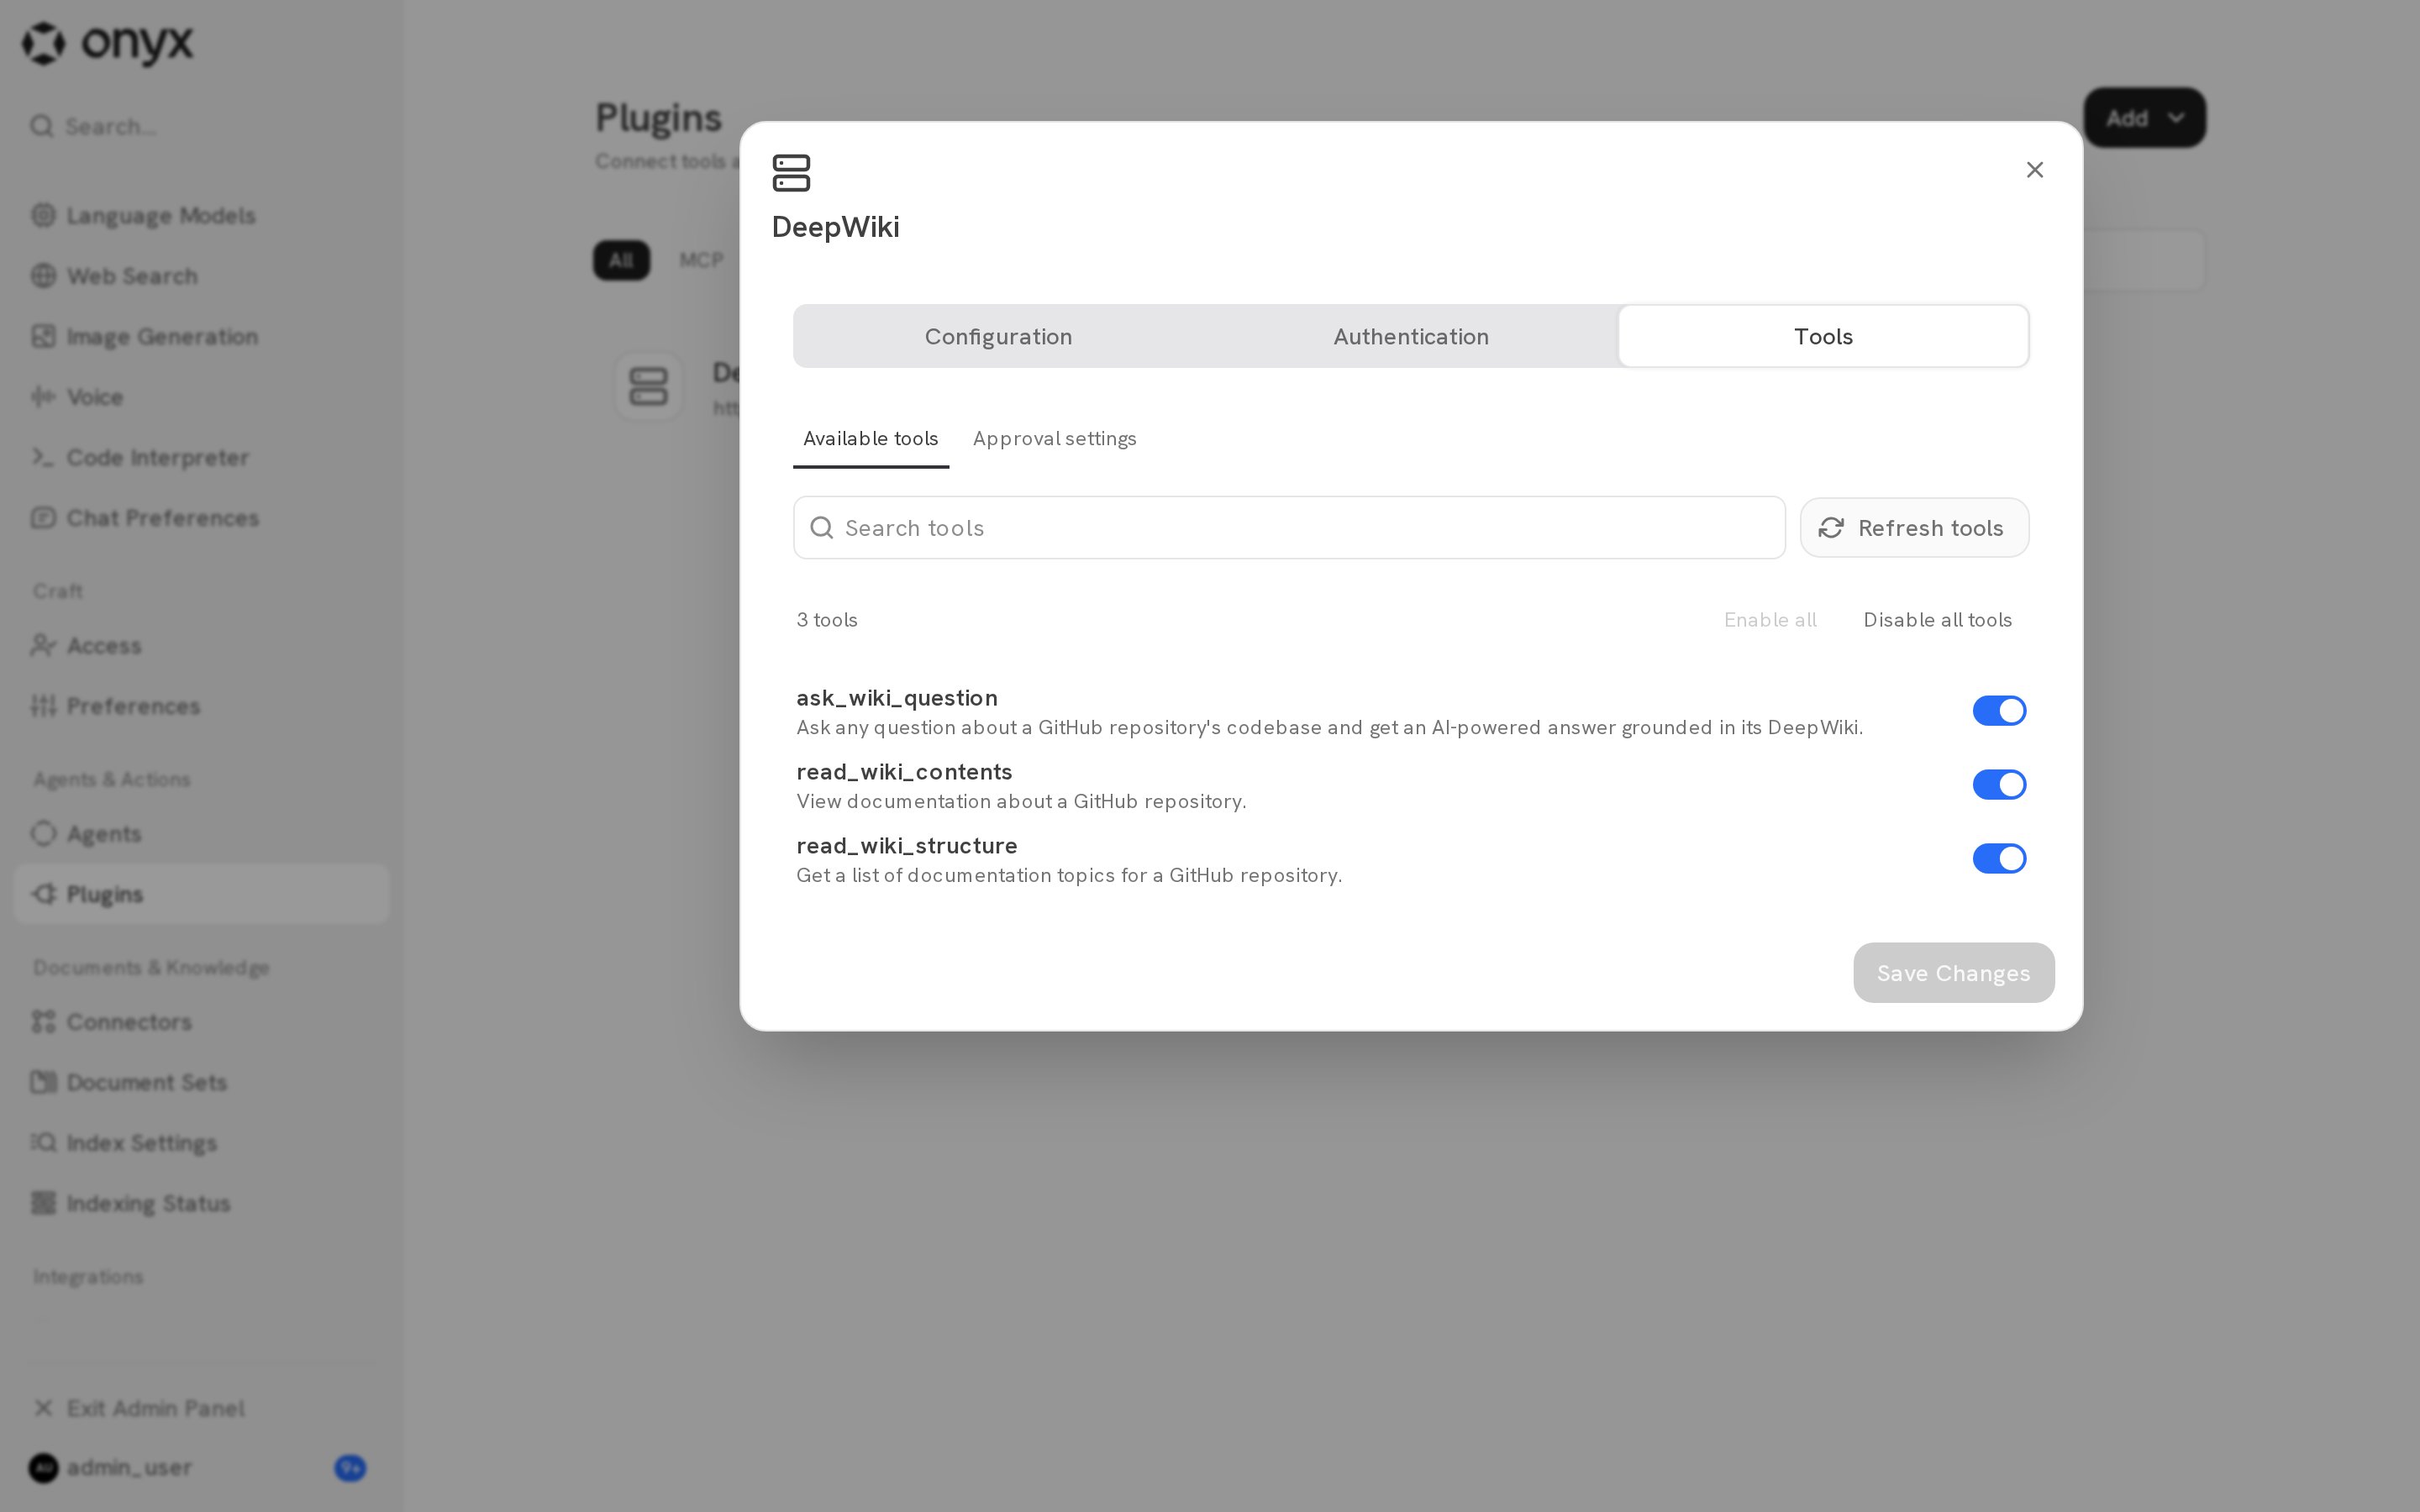Screen dimensions: 2420x1512
Task: Open Index Settings in sidebar
Action: [x=201, y=1142]
